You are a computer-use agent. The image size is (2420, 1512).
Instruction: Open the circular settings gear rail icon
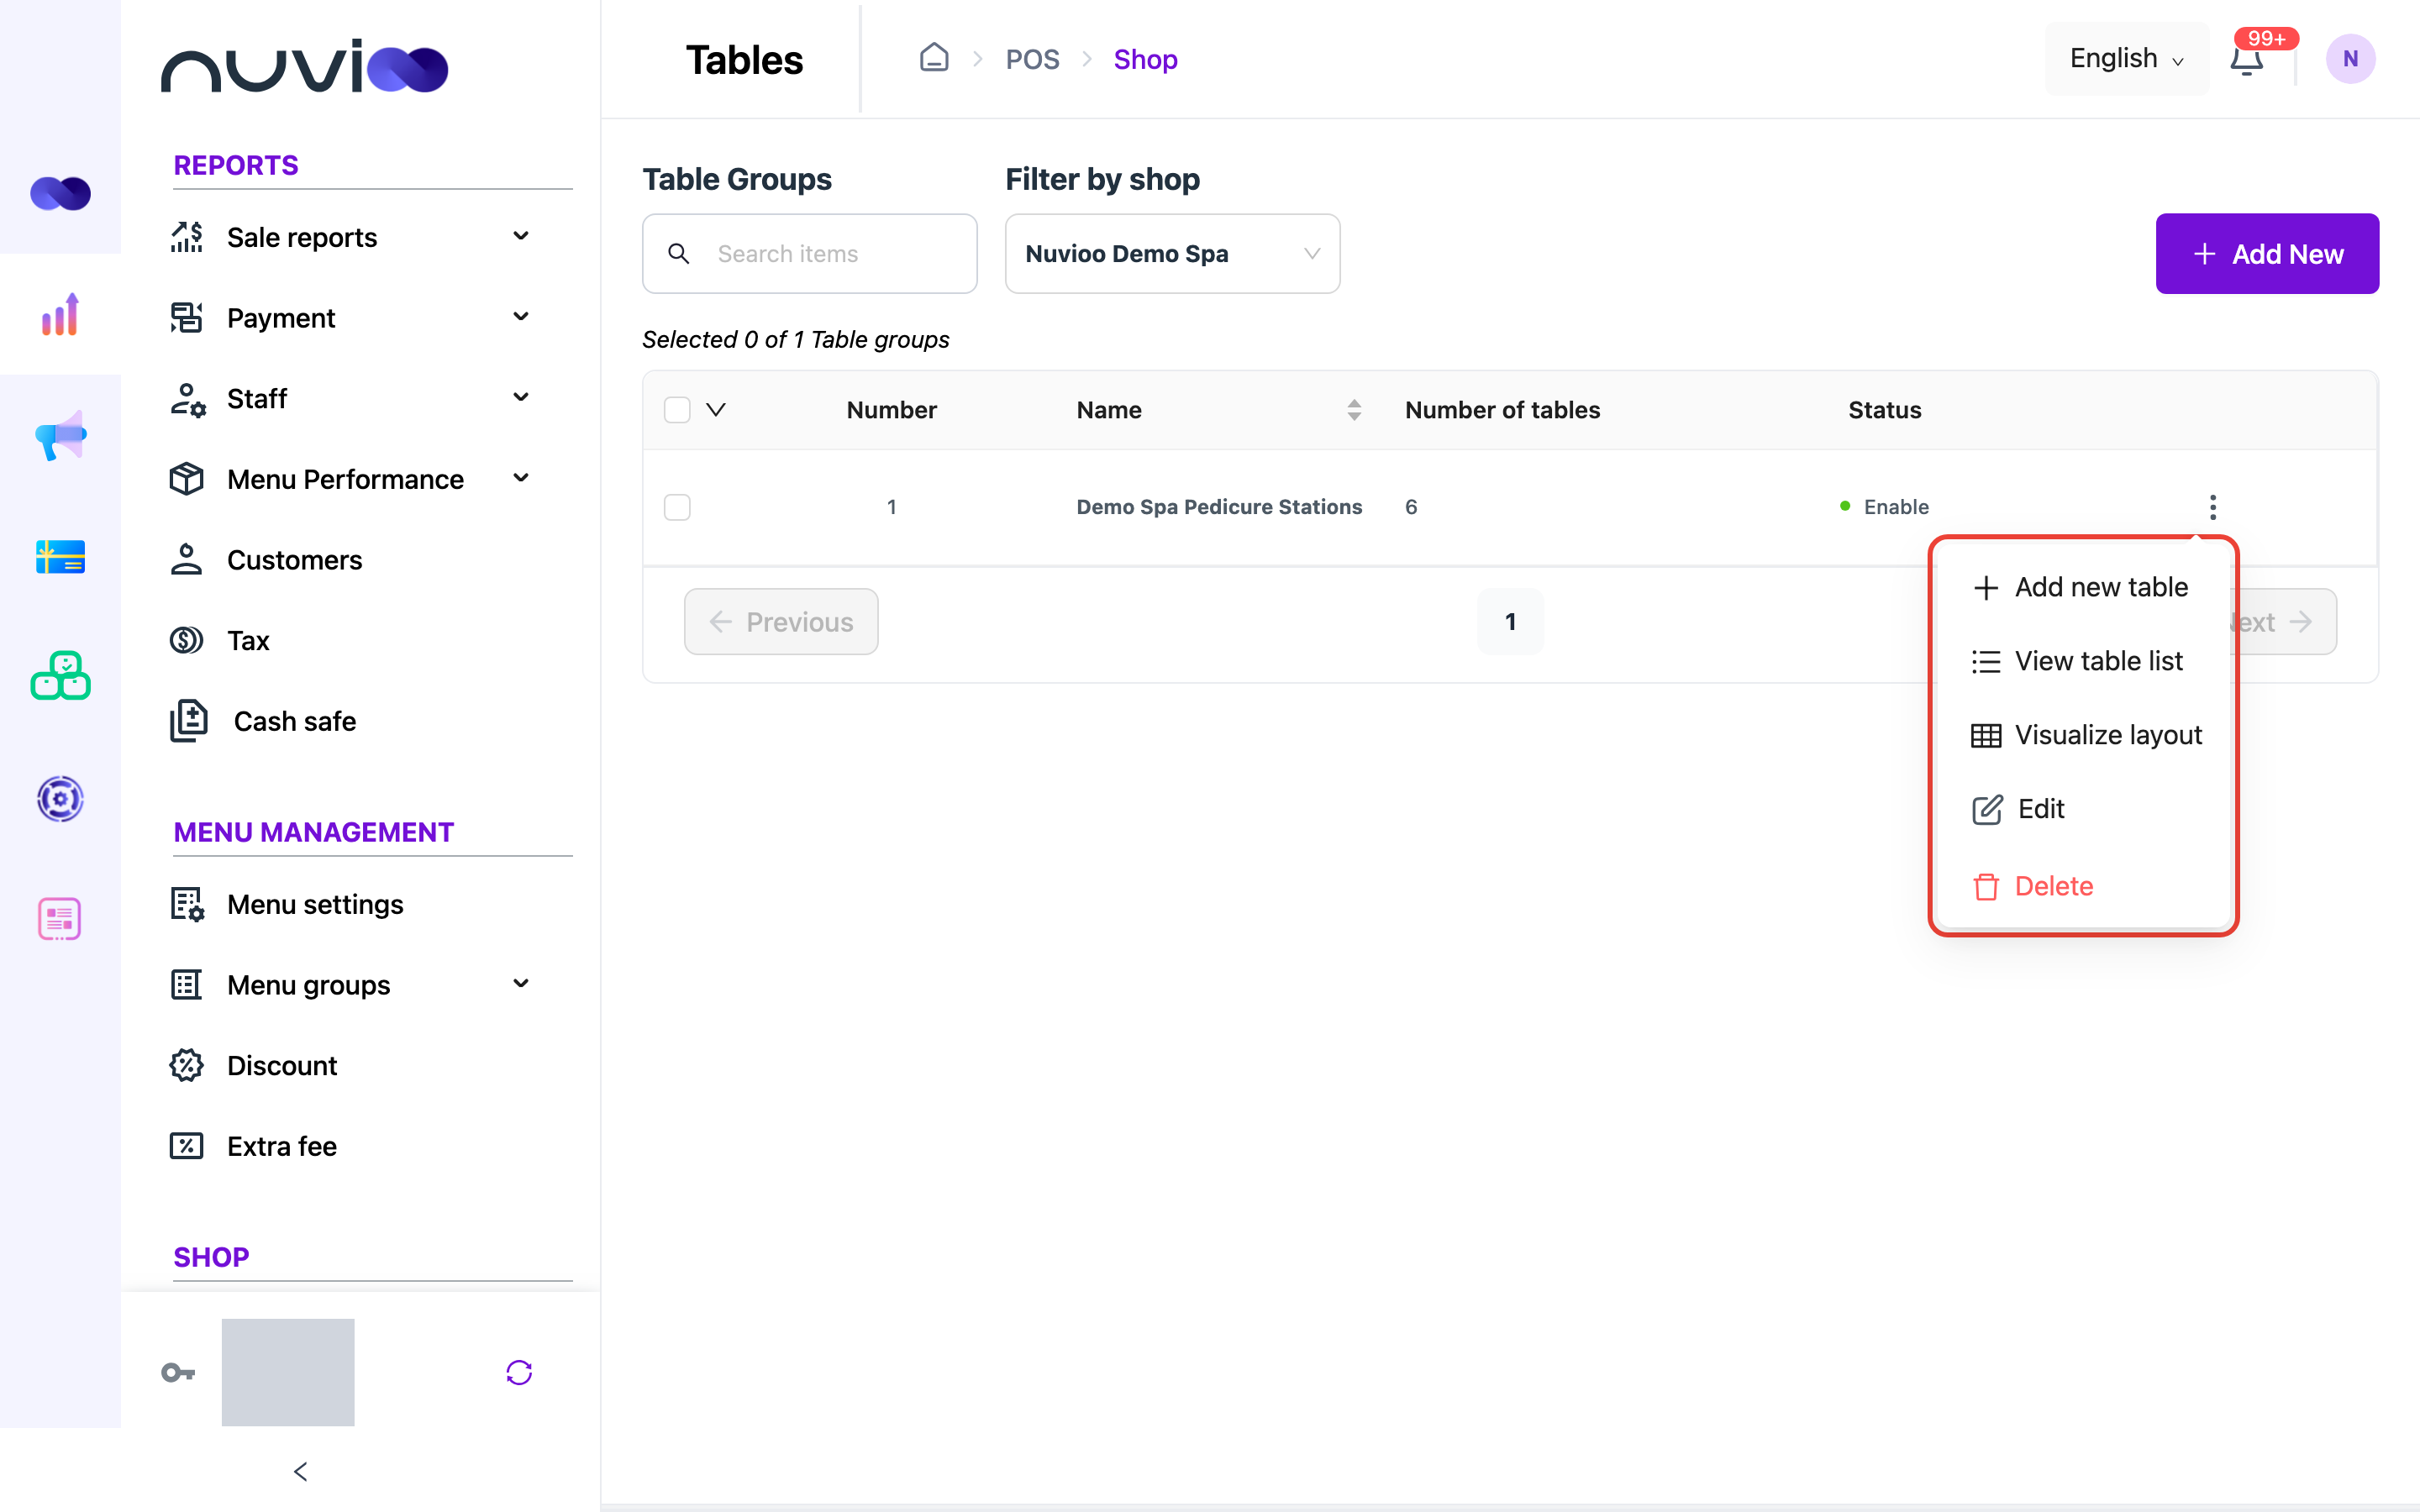[60, 799]
